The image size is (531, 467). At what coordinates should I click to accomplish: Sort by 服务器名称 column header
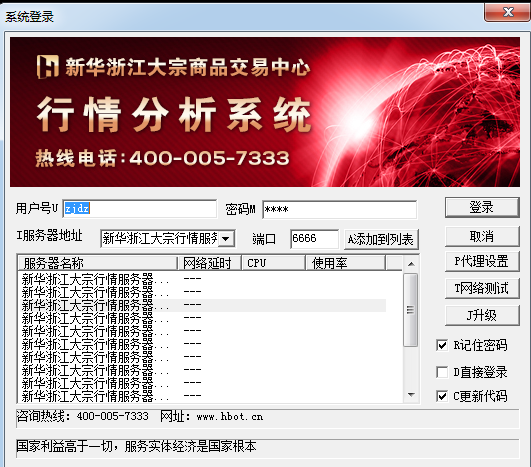point(98,263)
